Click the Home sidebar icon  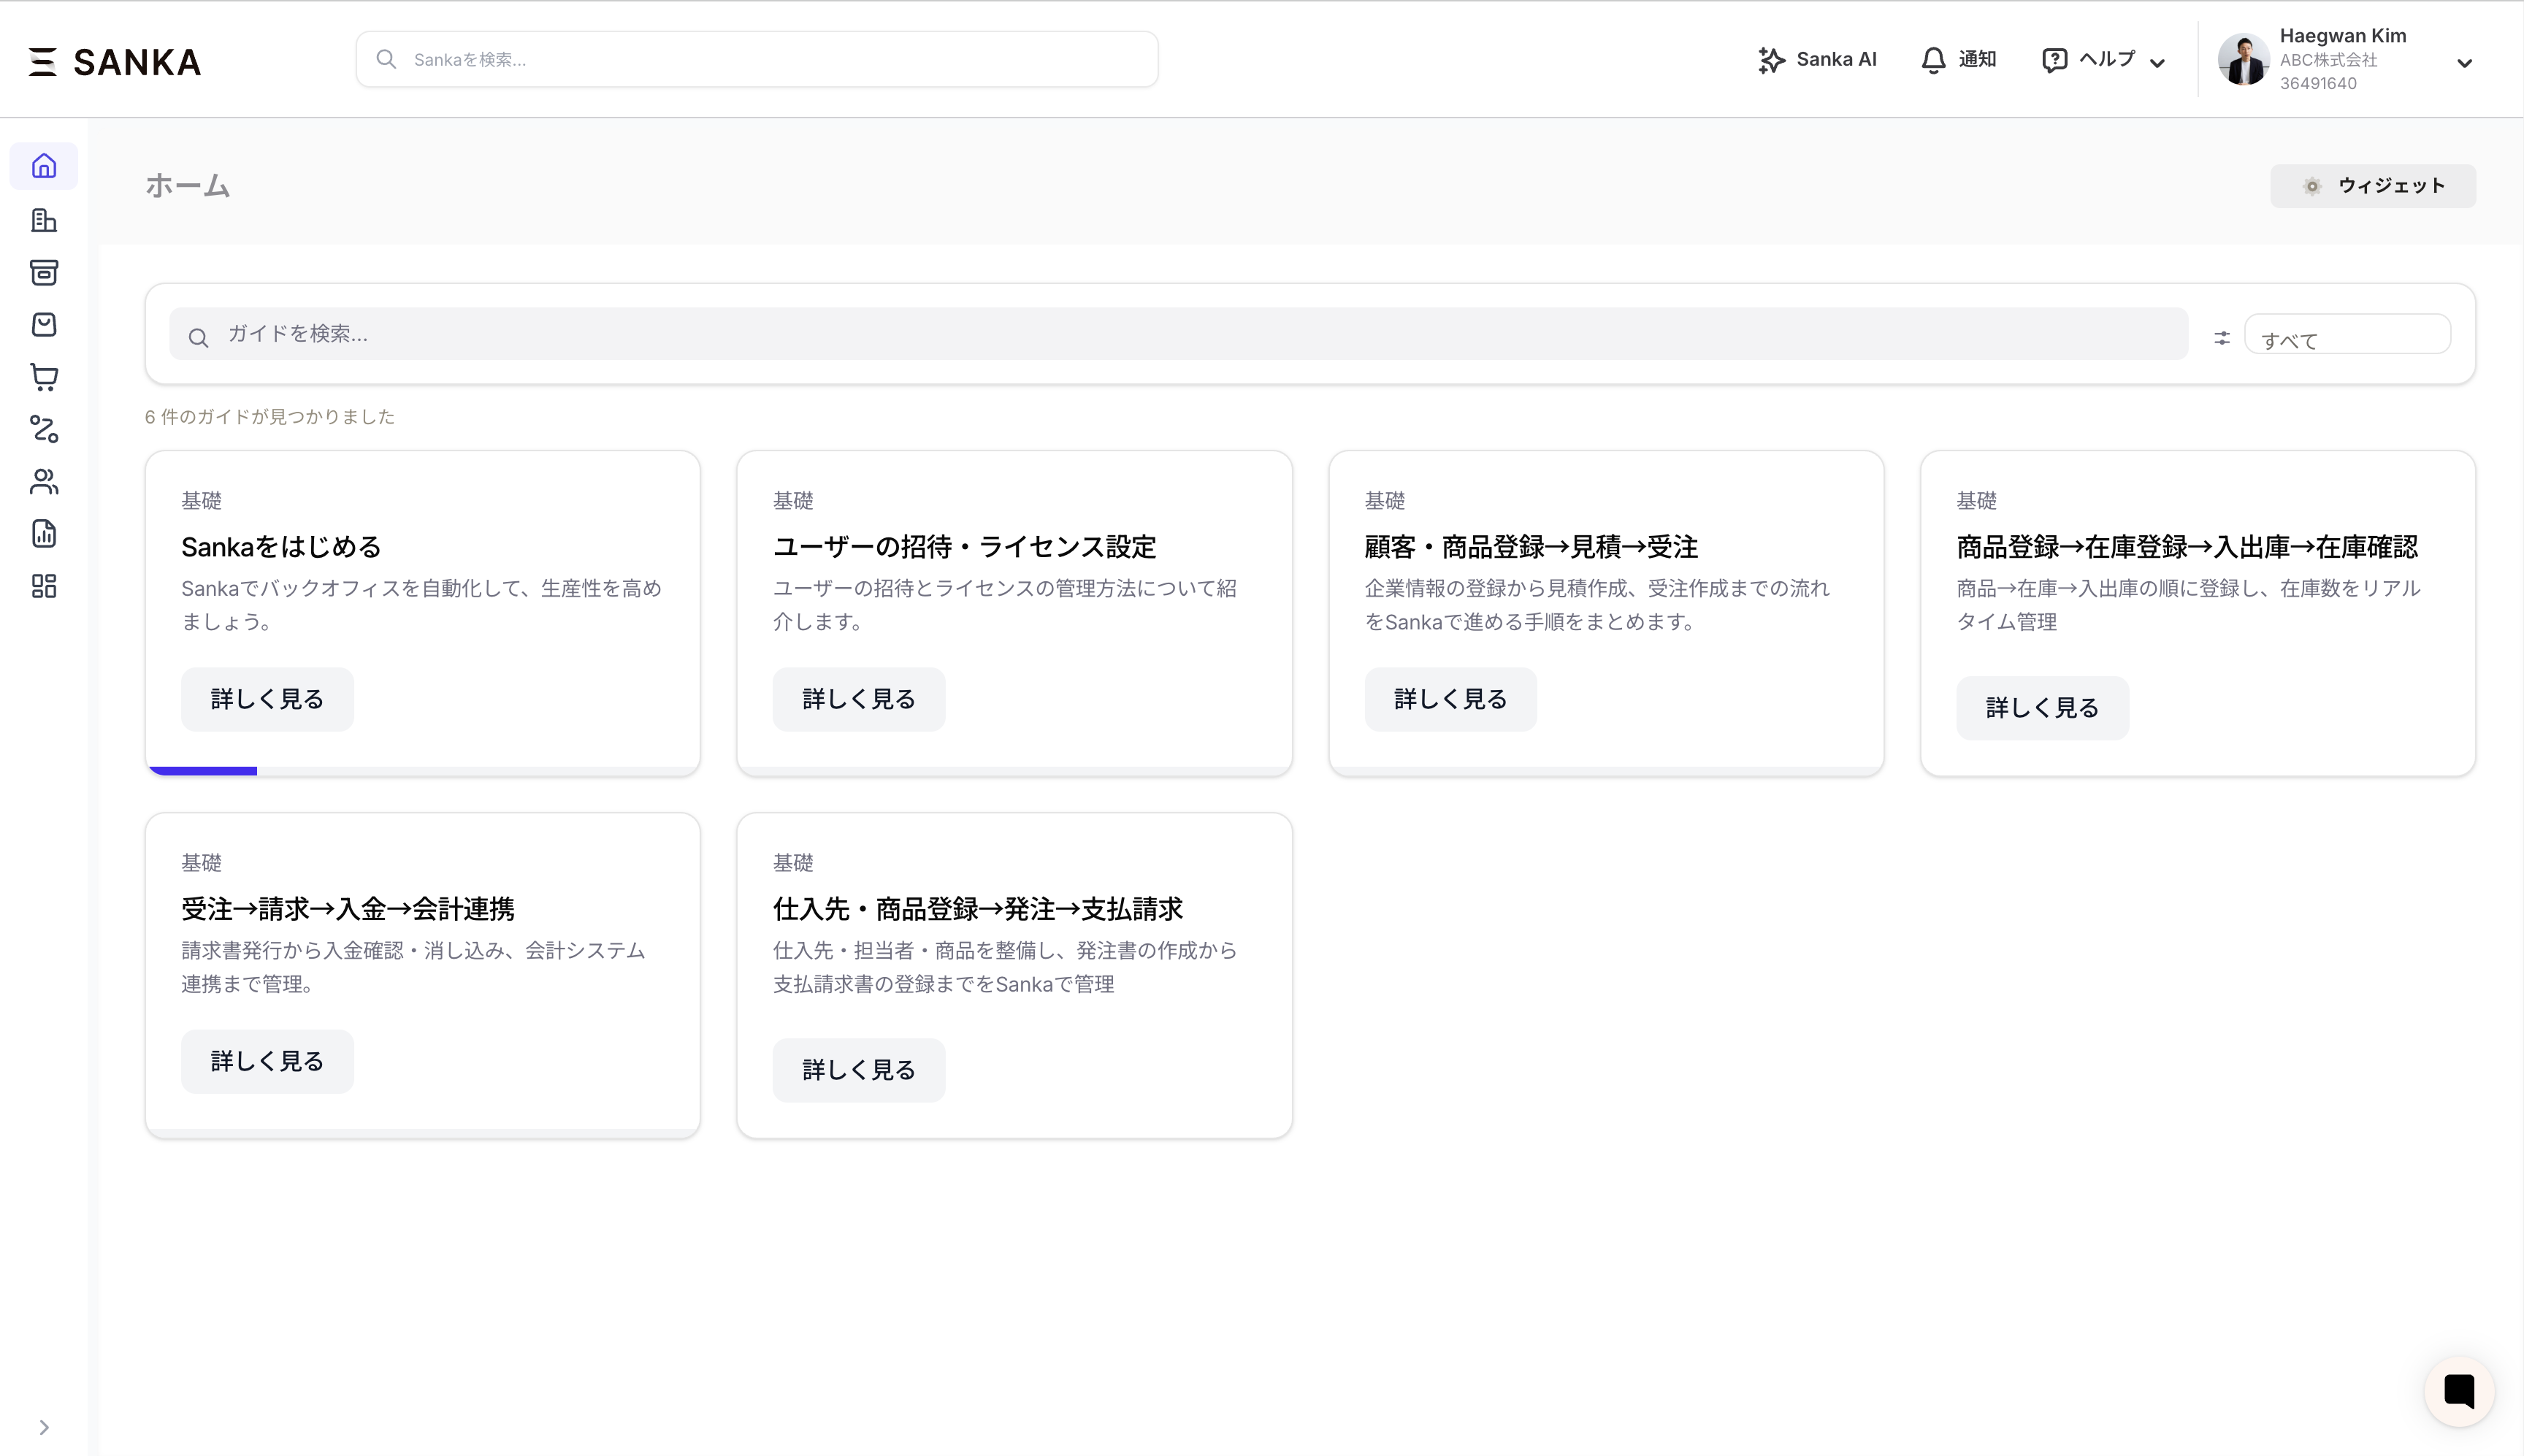tap(44, 166)
